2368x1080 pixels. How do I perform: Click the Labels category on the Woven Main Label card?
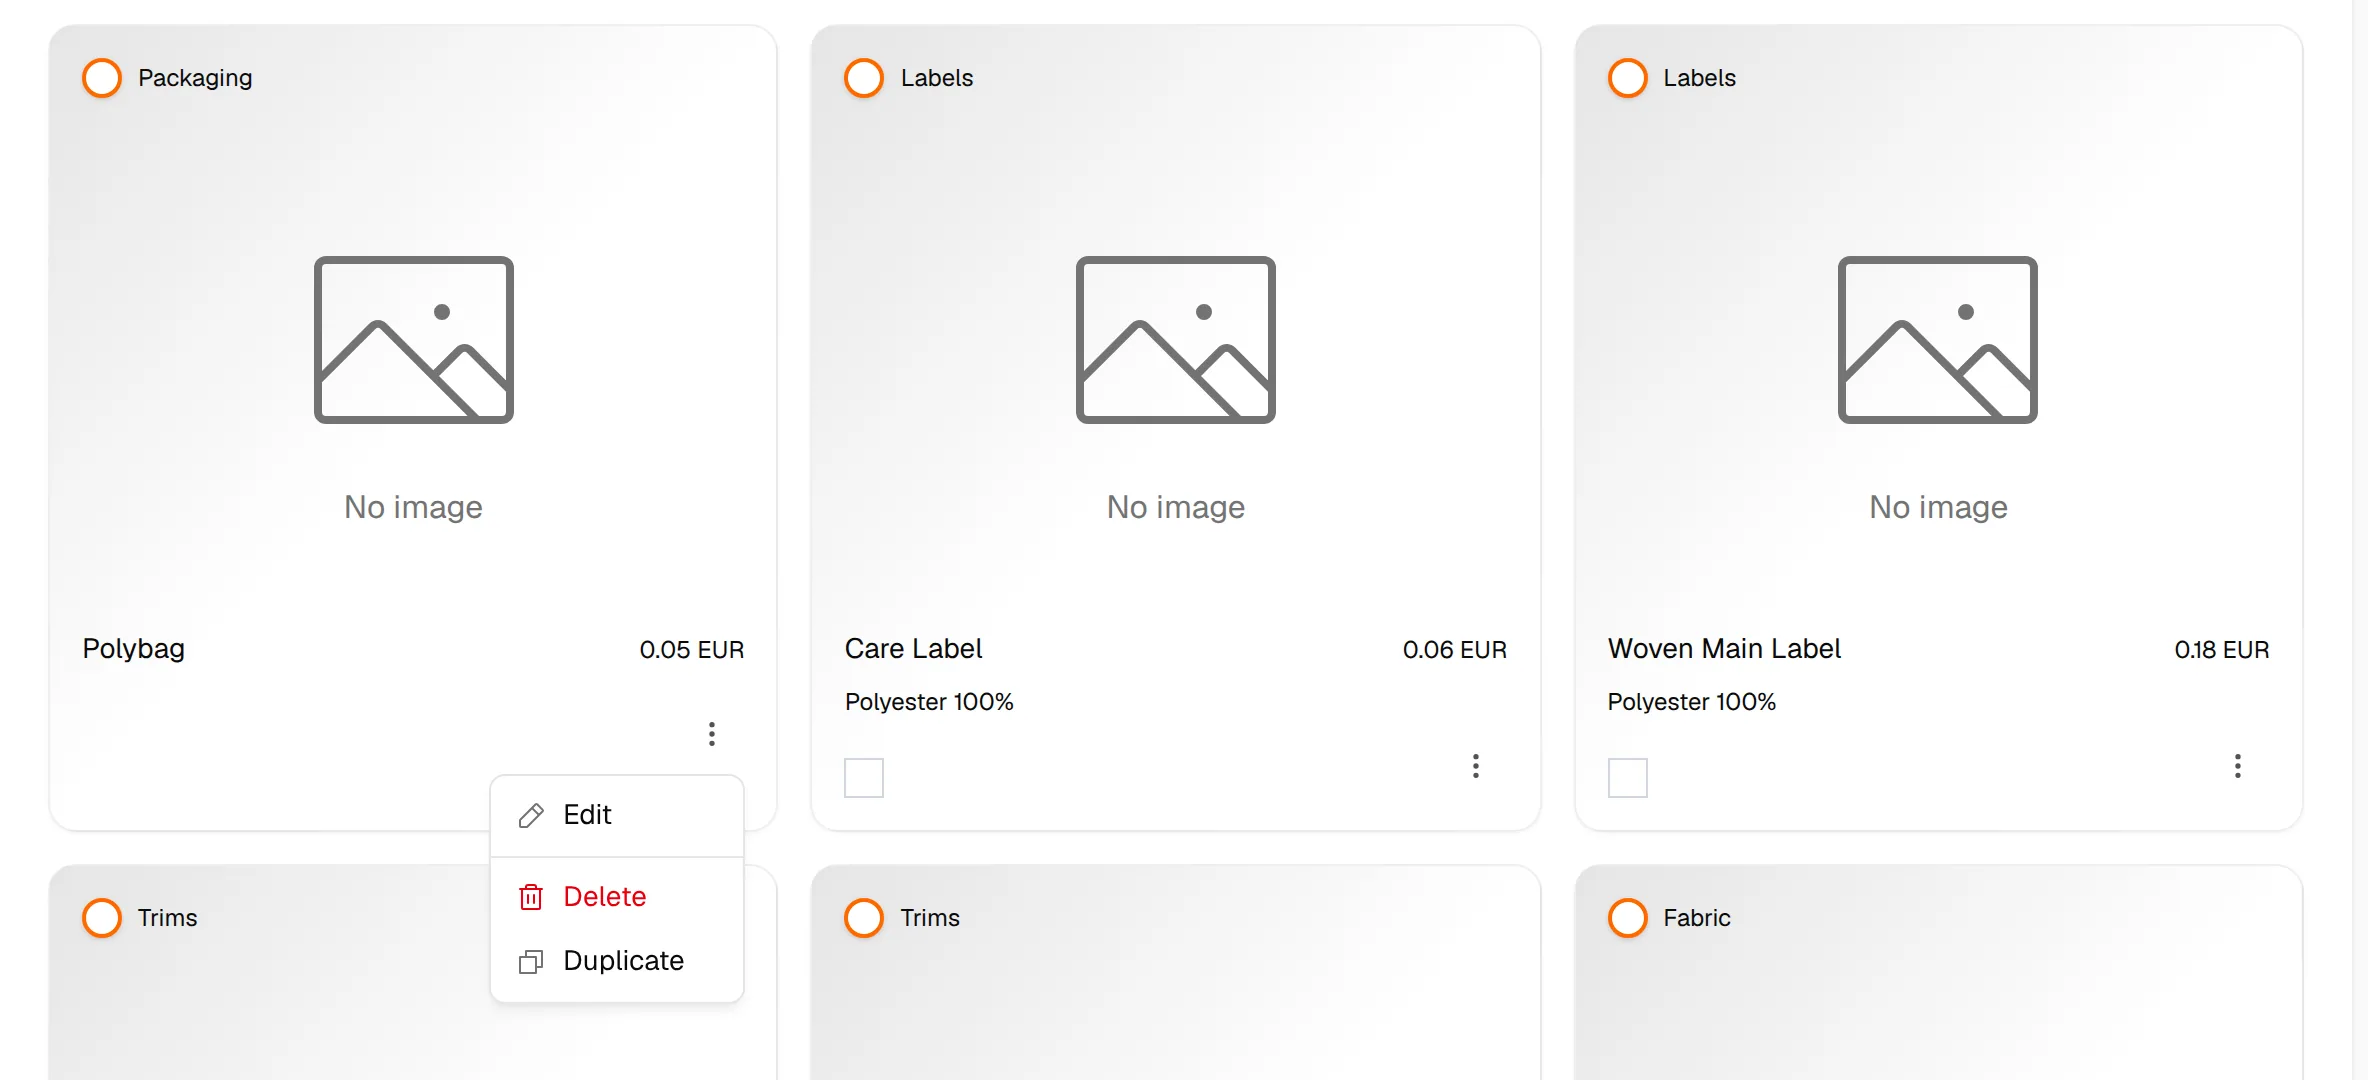[1700, 78]
